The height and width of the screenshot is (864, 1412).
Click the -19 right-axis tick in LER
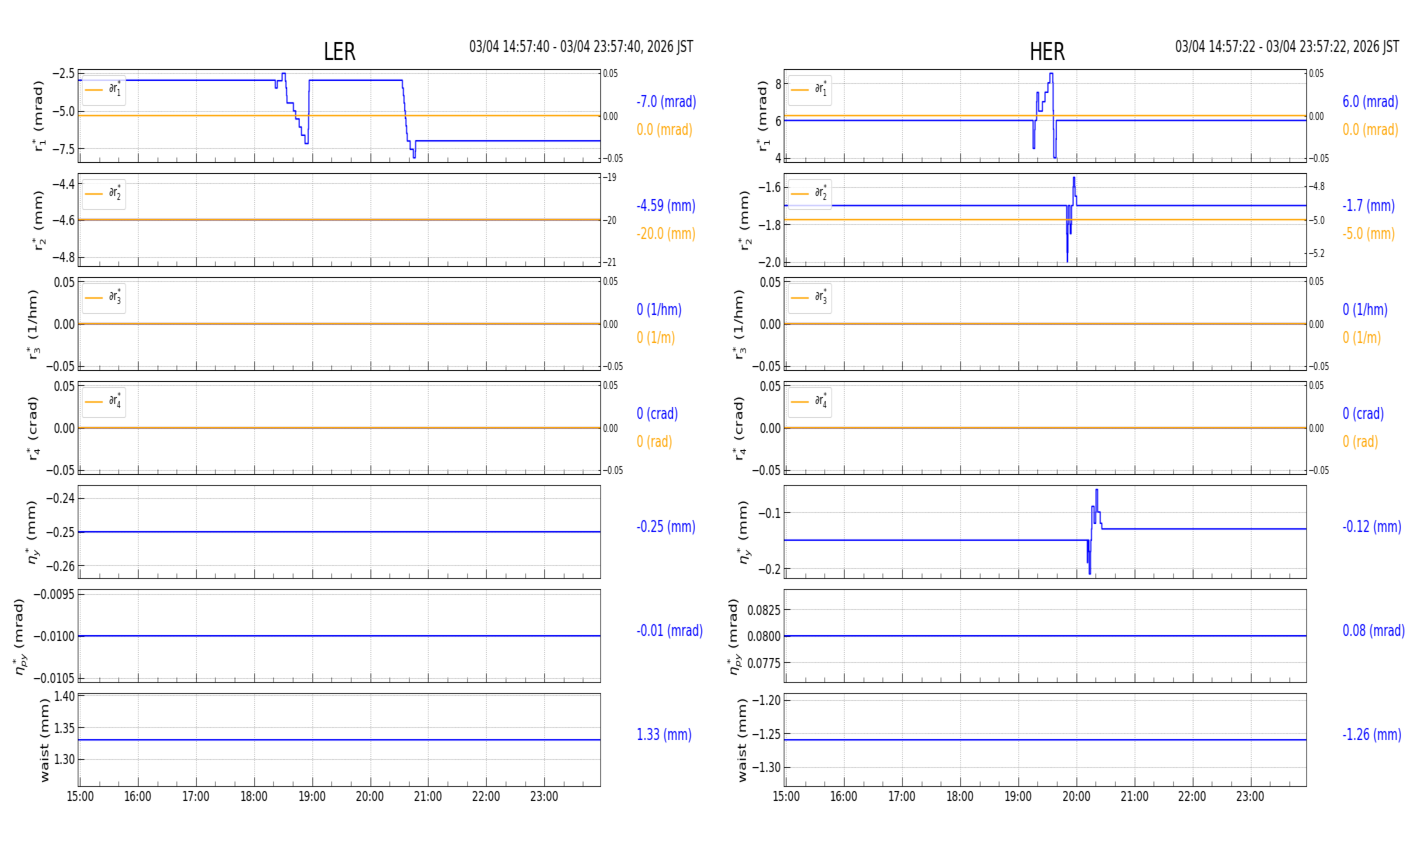(610, 178)
